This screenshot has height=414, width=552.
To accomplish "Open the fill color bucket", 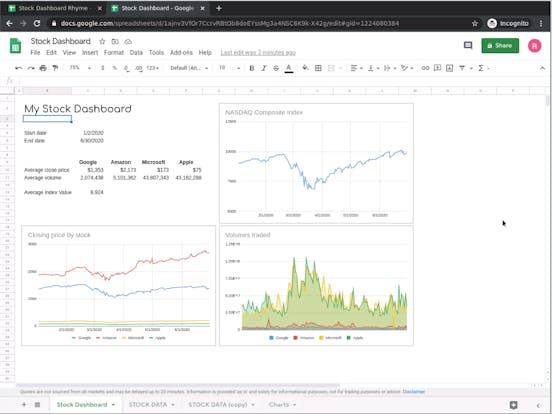I will pyautogui.click(x=305, y=68).
